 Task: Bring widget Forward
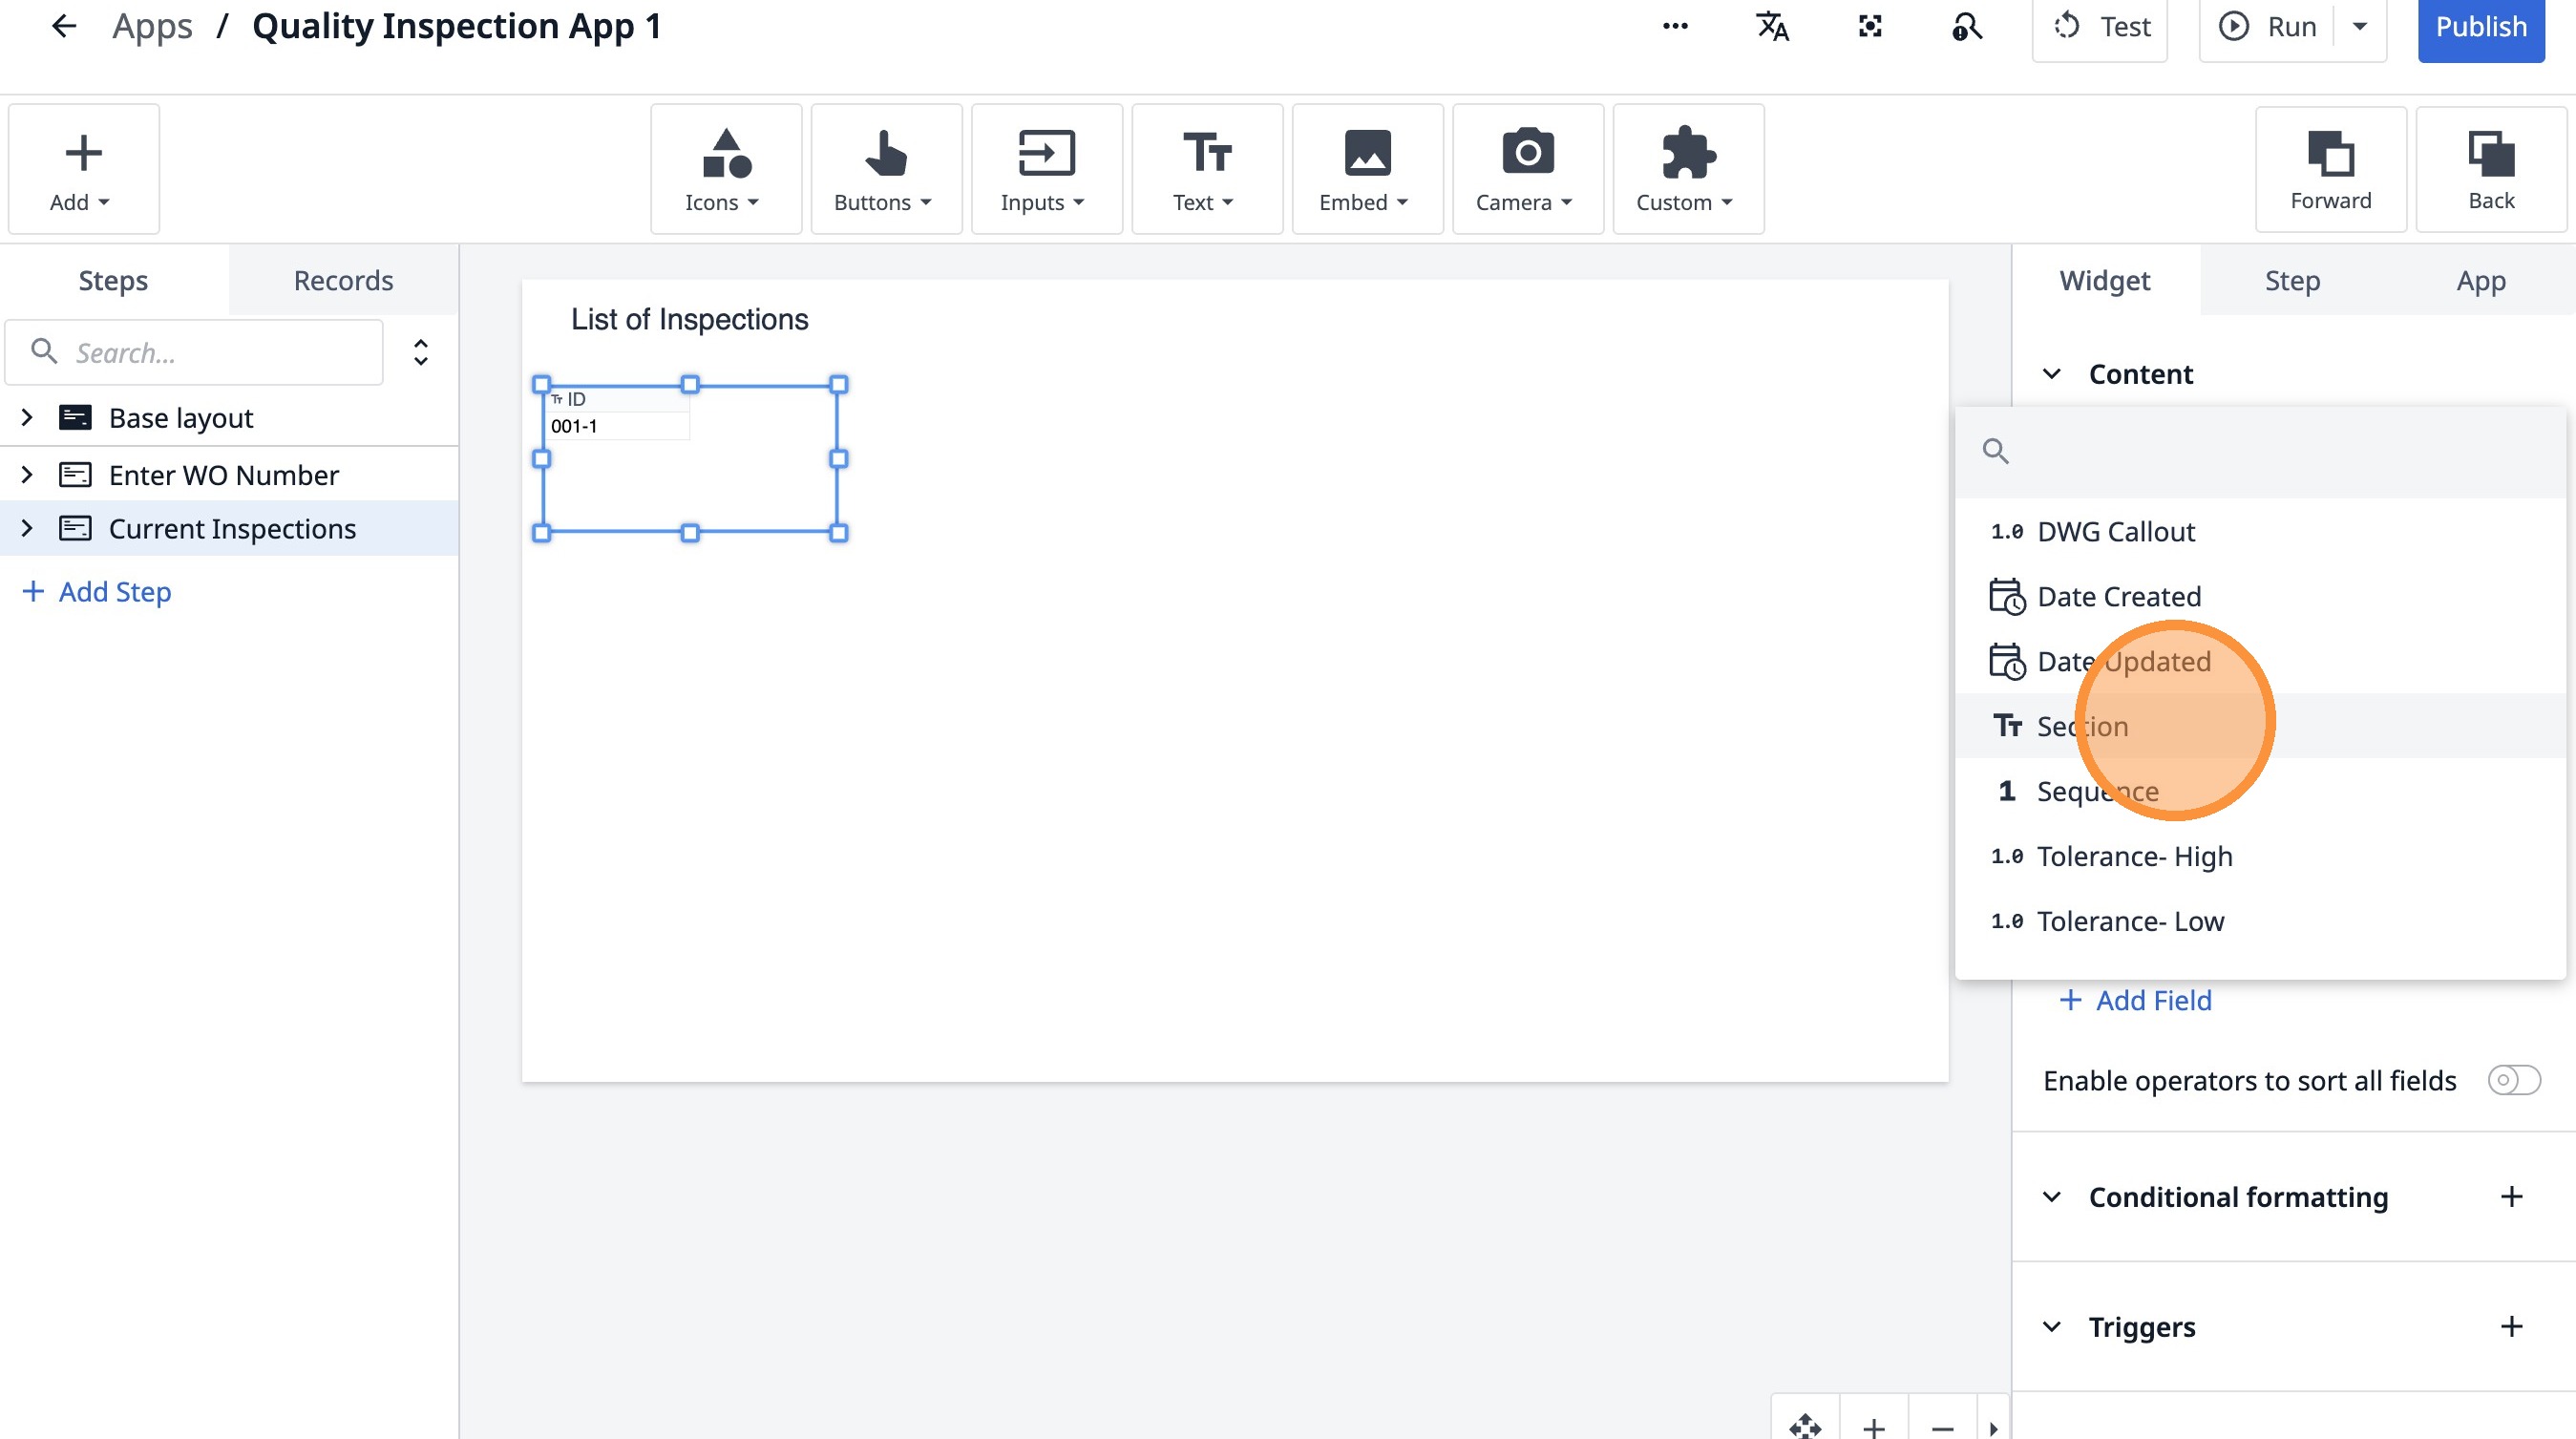pos(2330,170)
